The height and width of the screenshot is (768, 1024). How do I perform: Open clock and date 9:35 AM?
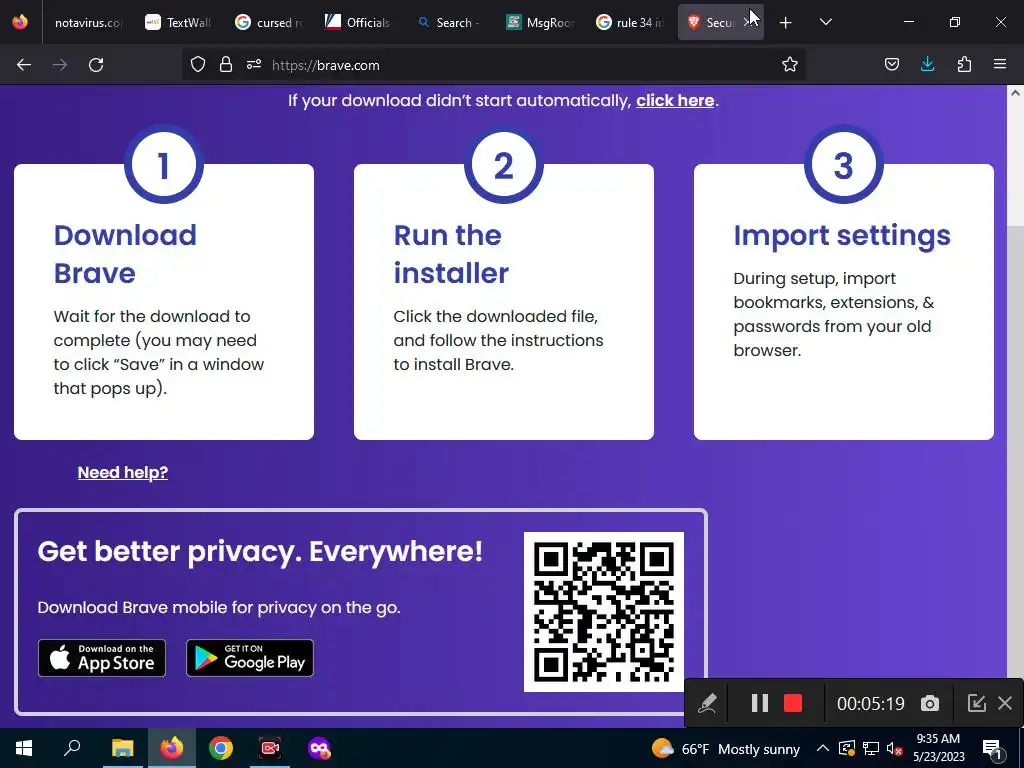pyautogui.click(x=938, y=748)
